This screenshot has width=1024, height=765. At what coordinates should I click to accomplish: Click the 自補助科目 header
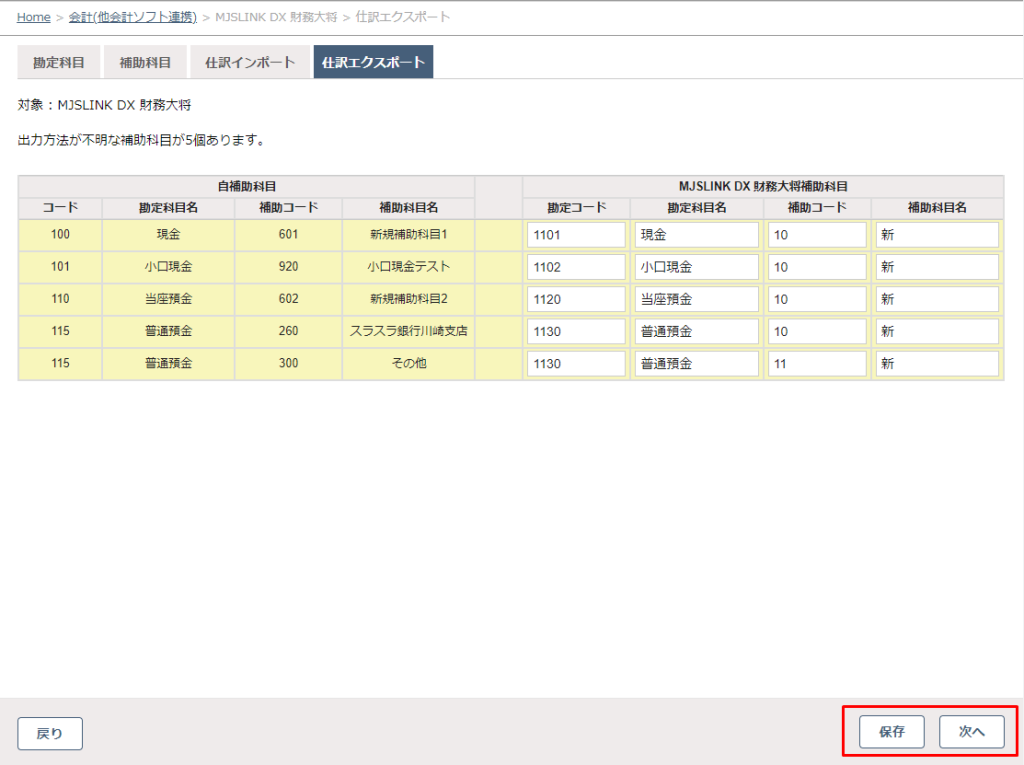(x=246, y=187)
